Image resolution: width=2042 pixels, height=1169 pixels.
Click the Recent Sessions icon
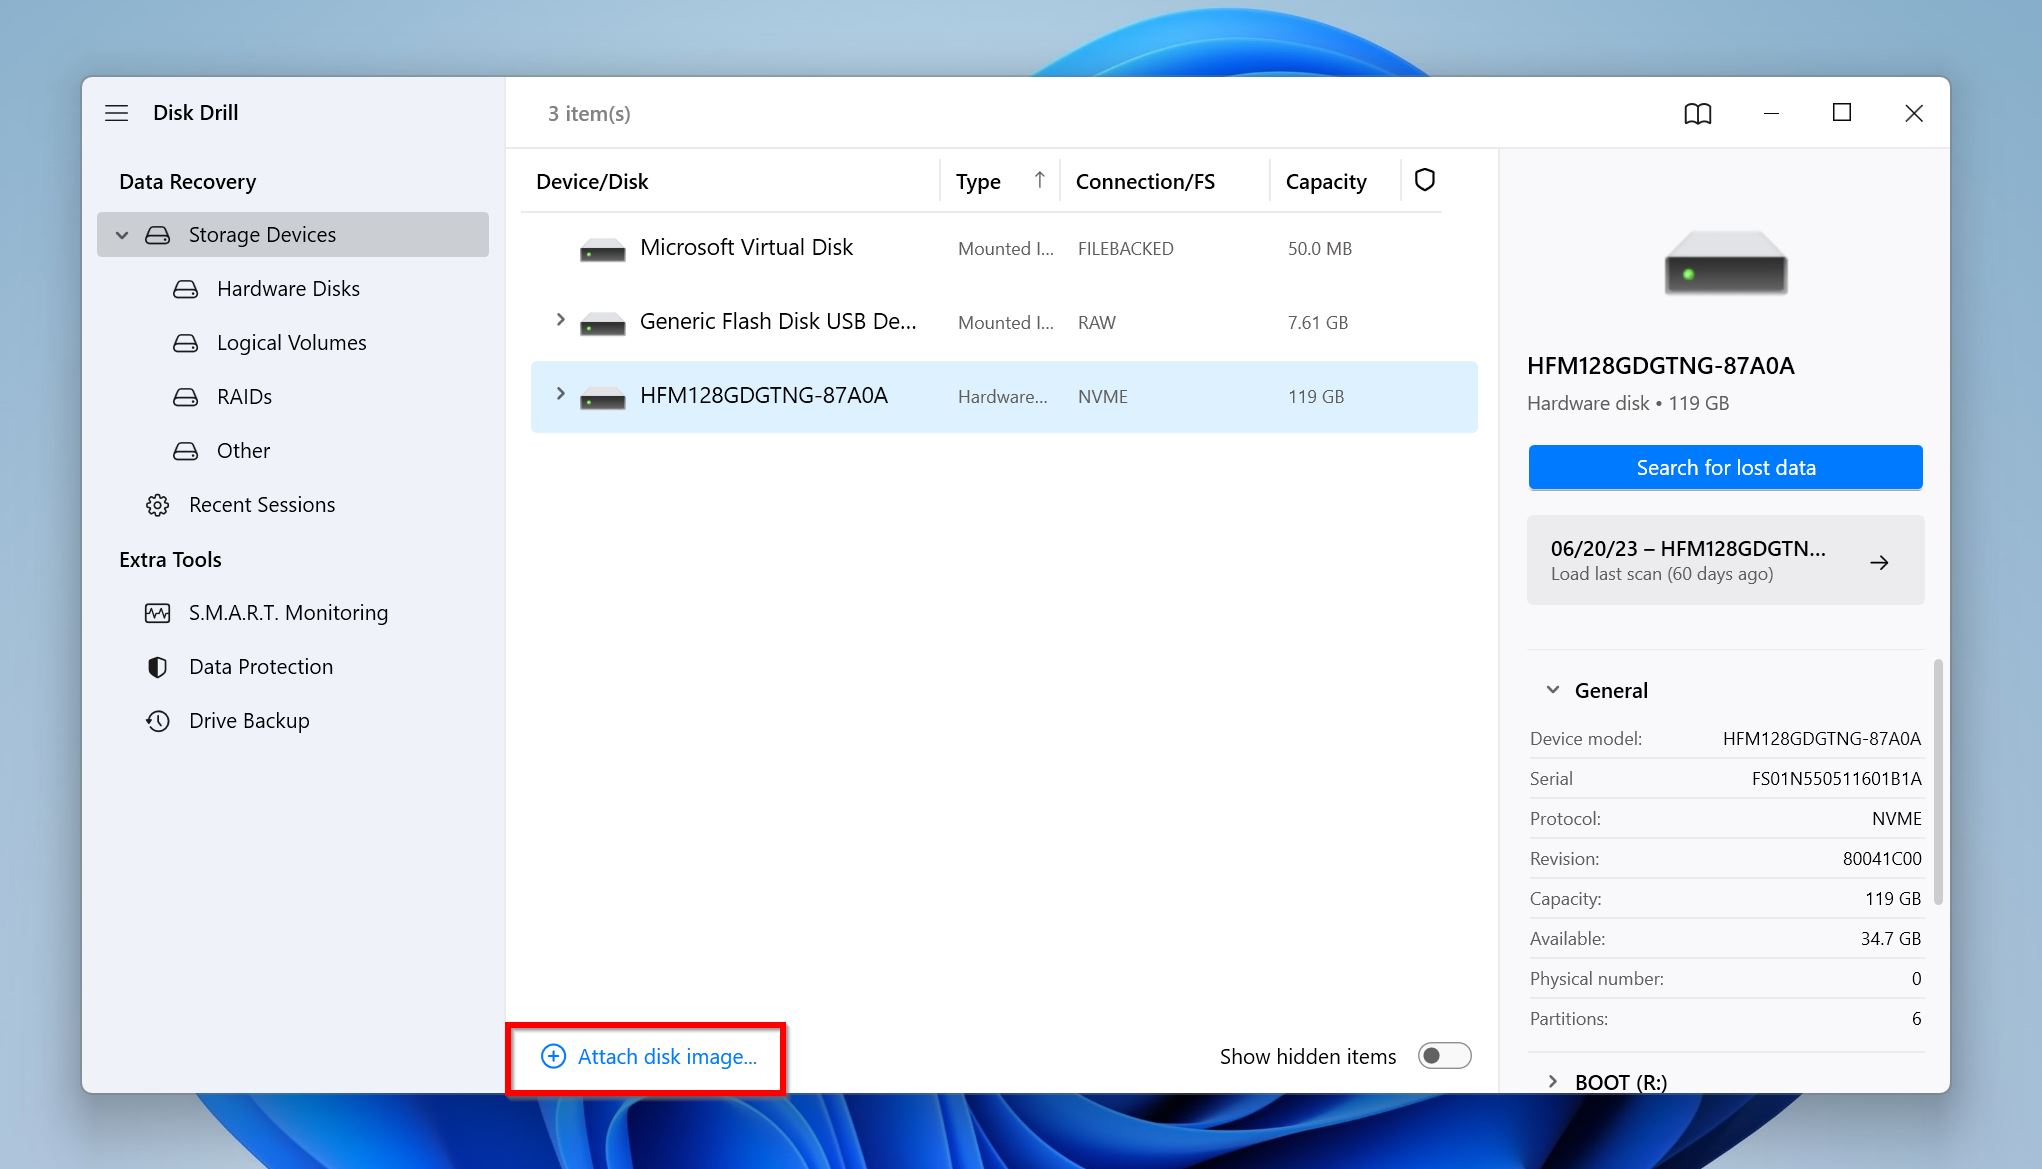[x=158, y=503]
